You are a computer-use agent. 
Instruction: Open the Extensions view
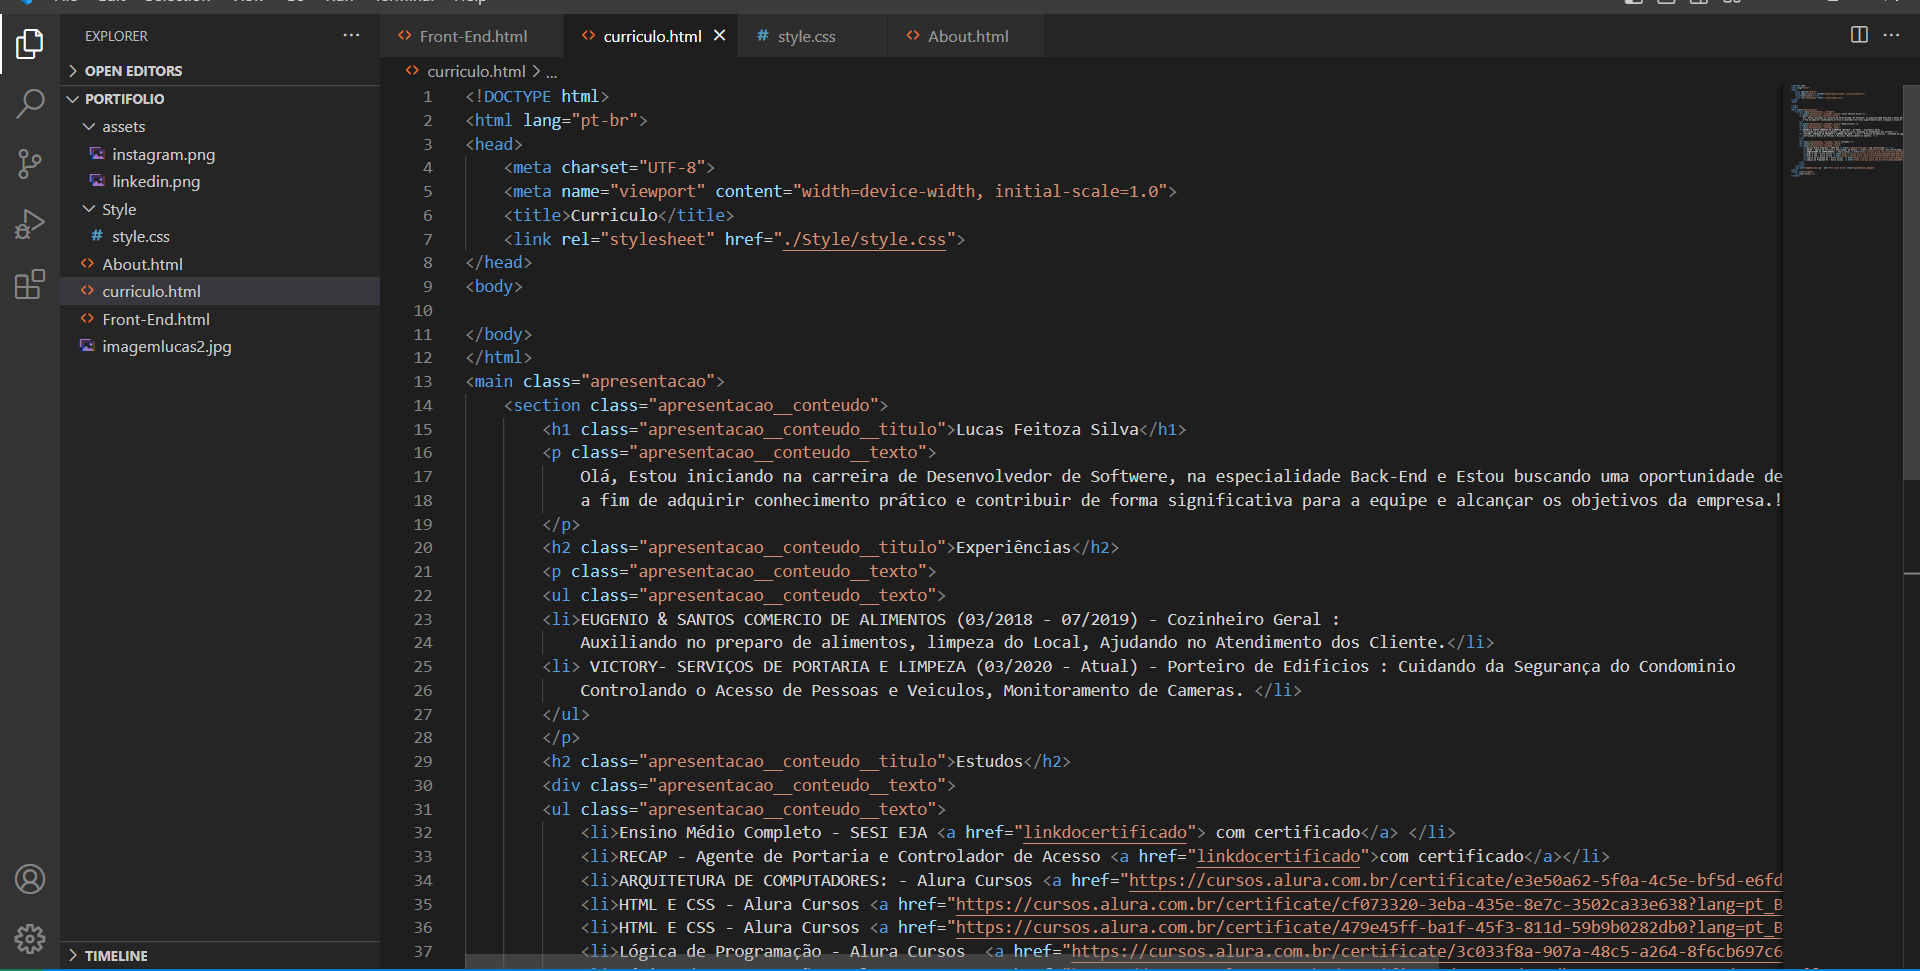30,284
